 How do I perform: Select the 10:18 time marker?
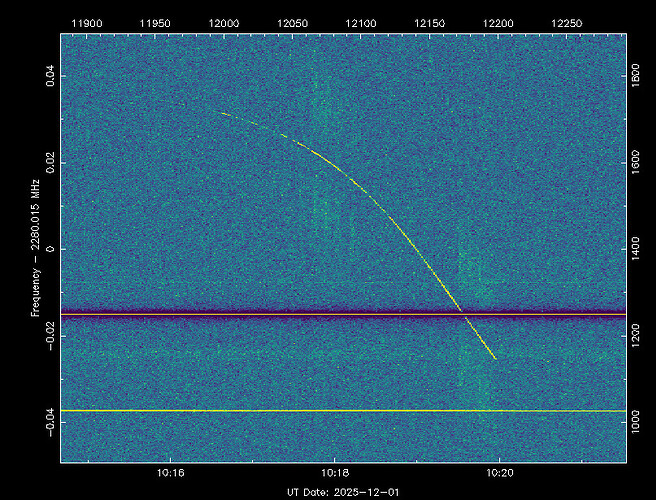click(x=335, y=472)
